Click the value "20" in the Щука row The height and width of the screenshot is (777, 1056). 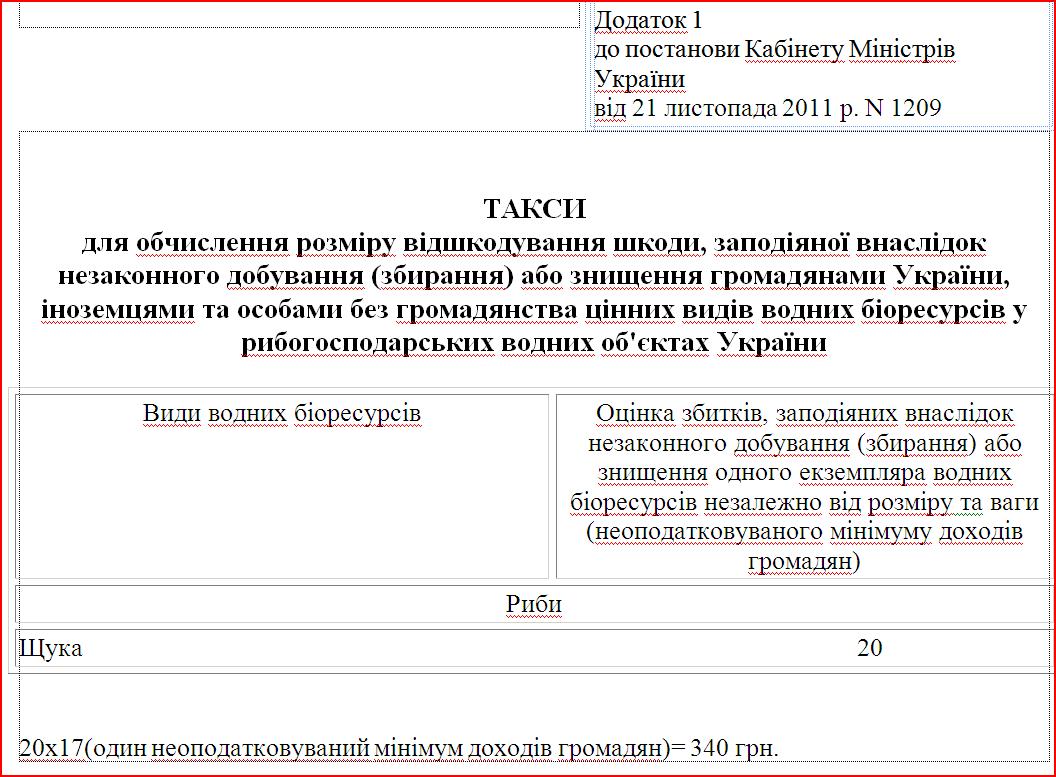(870, 648)
